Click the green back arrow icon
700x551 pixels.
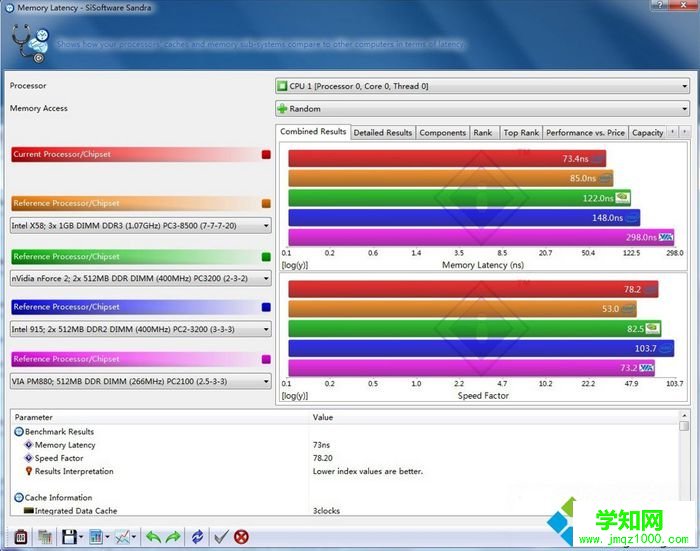153,537
